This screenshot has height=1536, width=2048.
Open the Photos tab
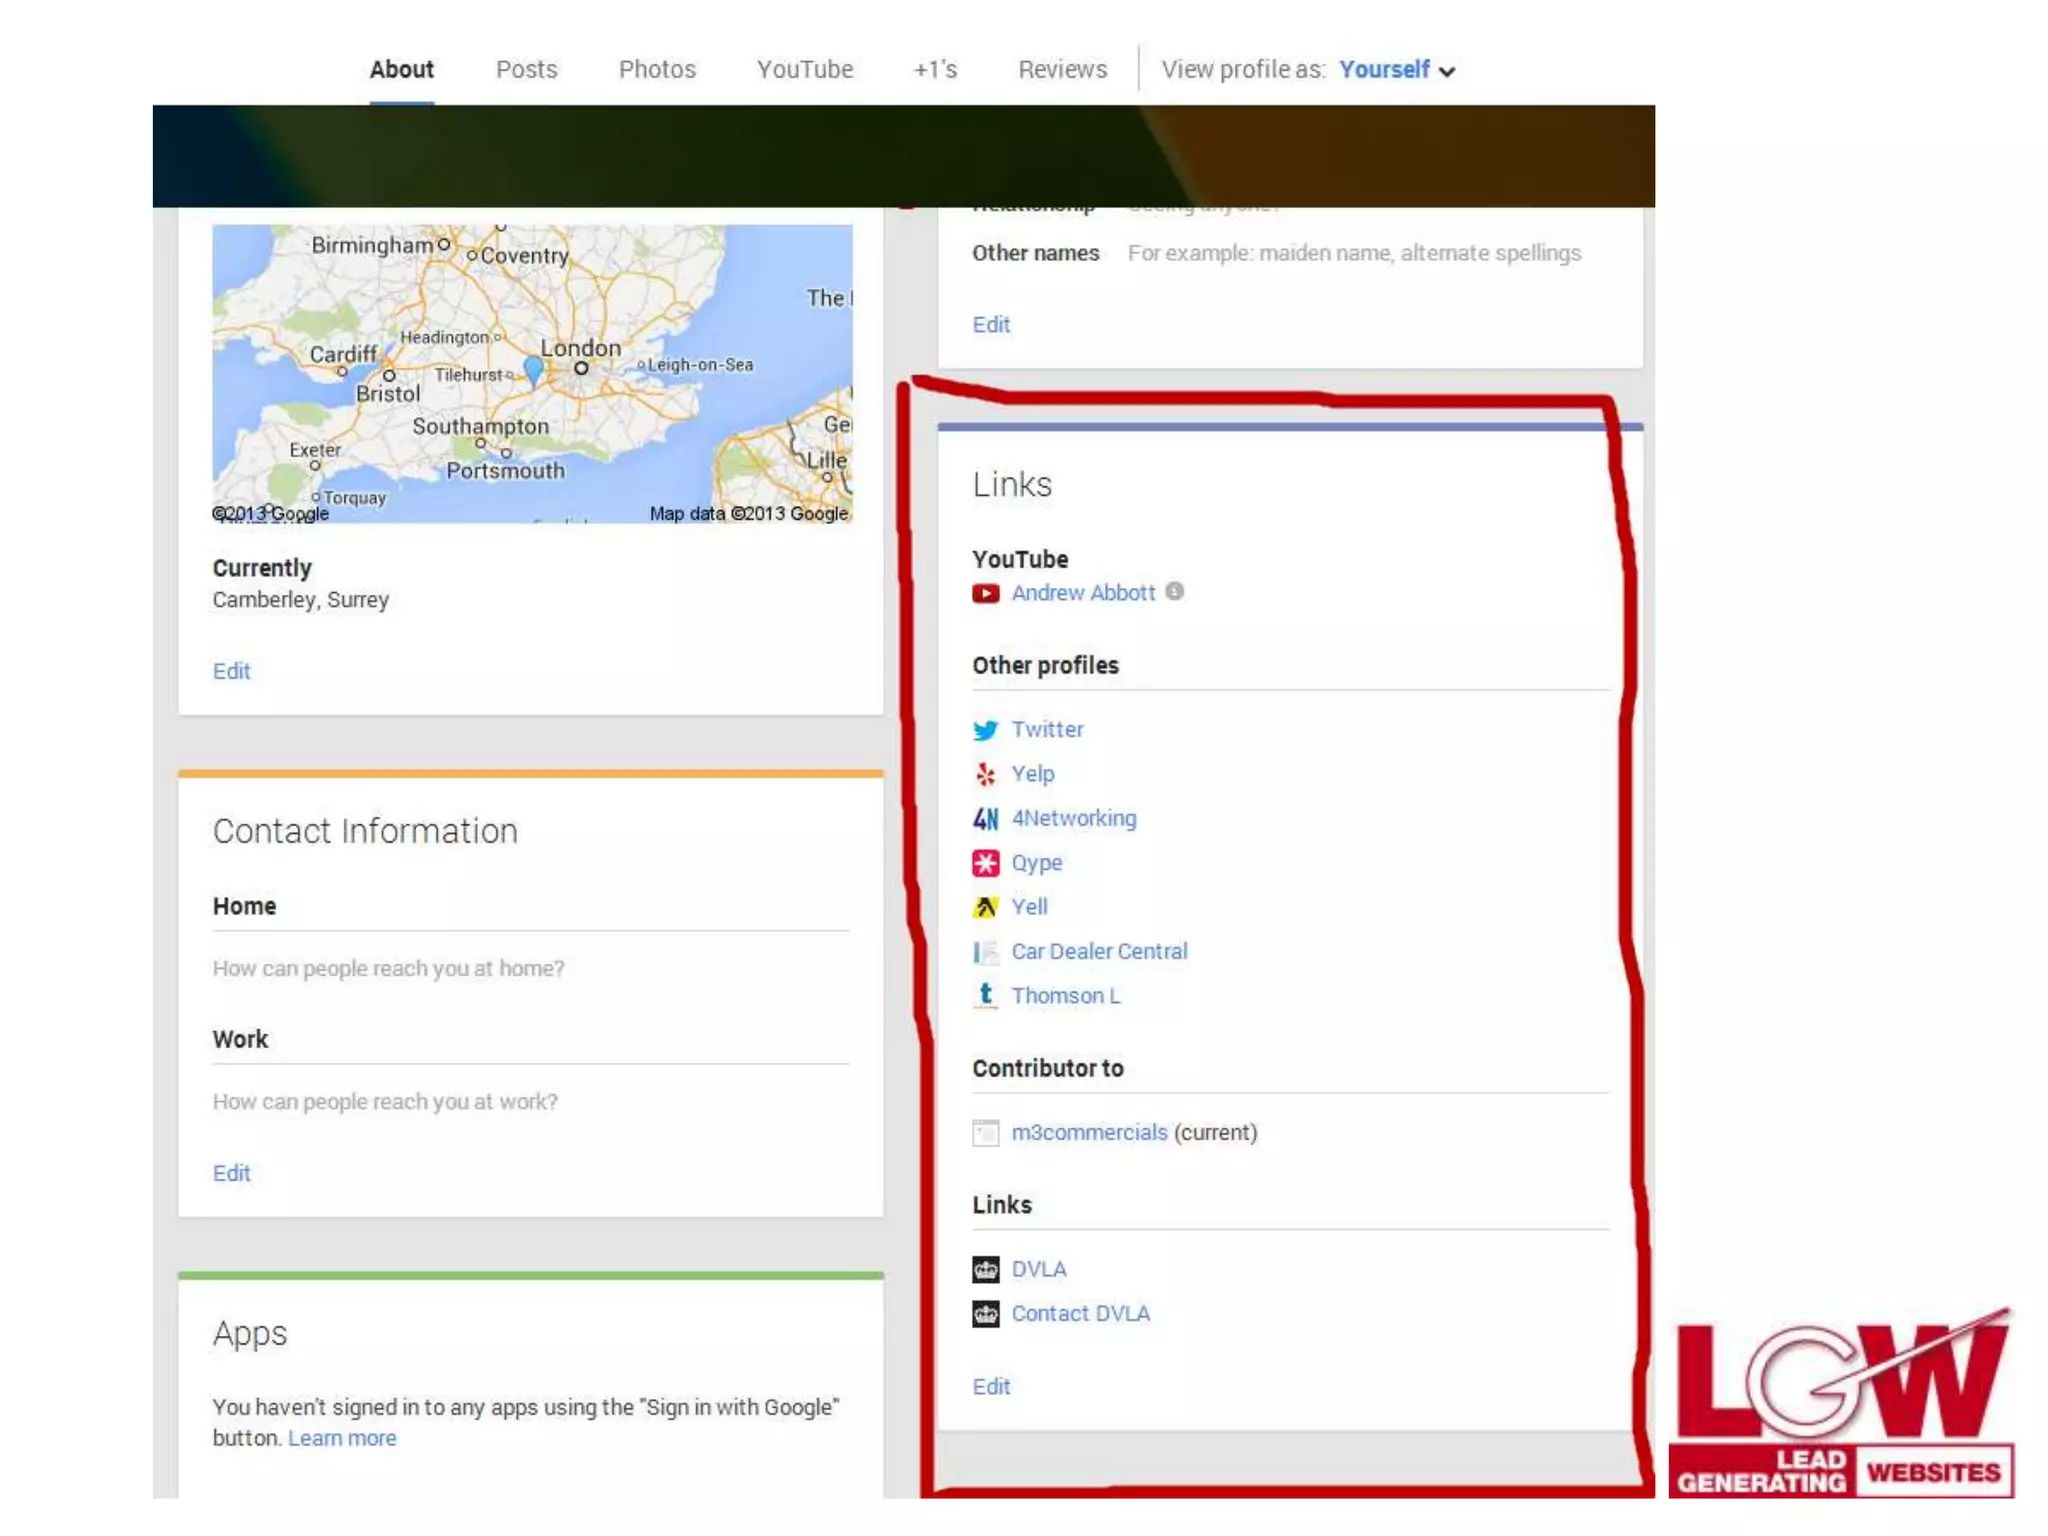pyautogui.click(x=657, y=70)
